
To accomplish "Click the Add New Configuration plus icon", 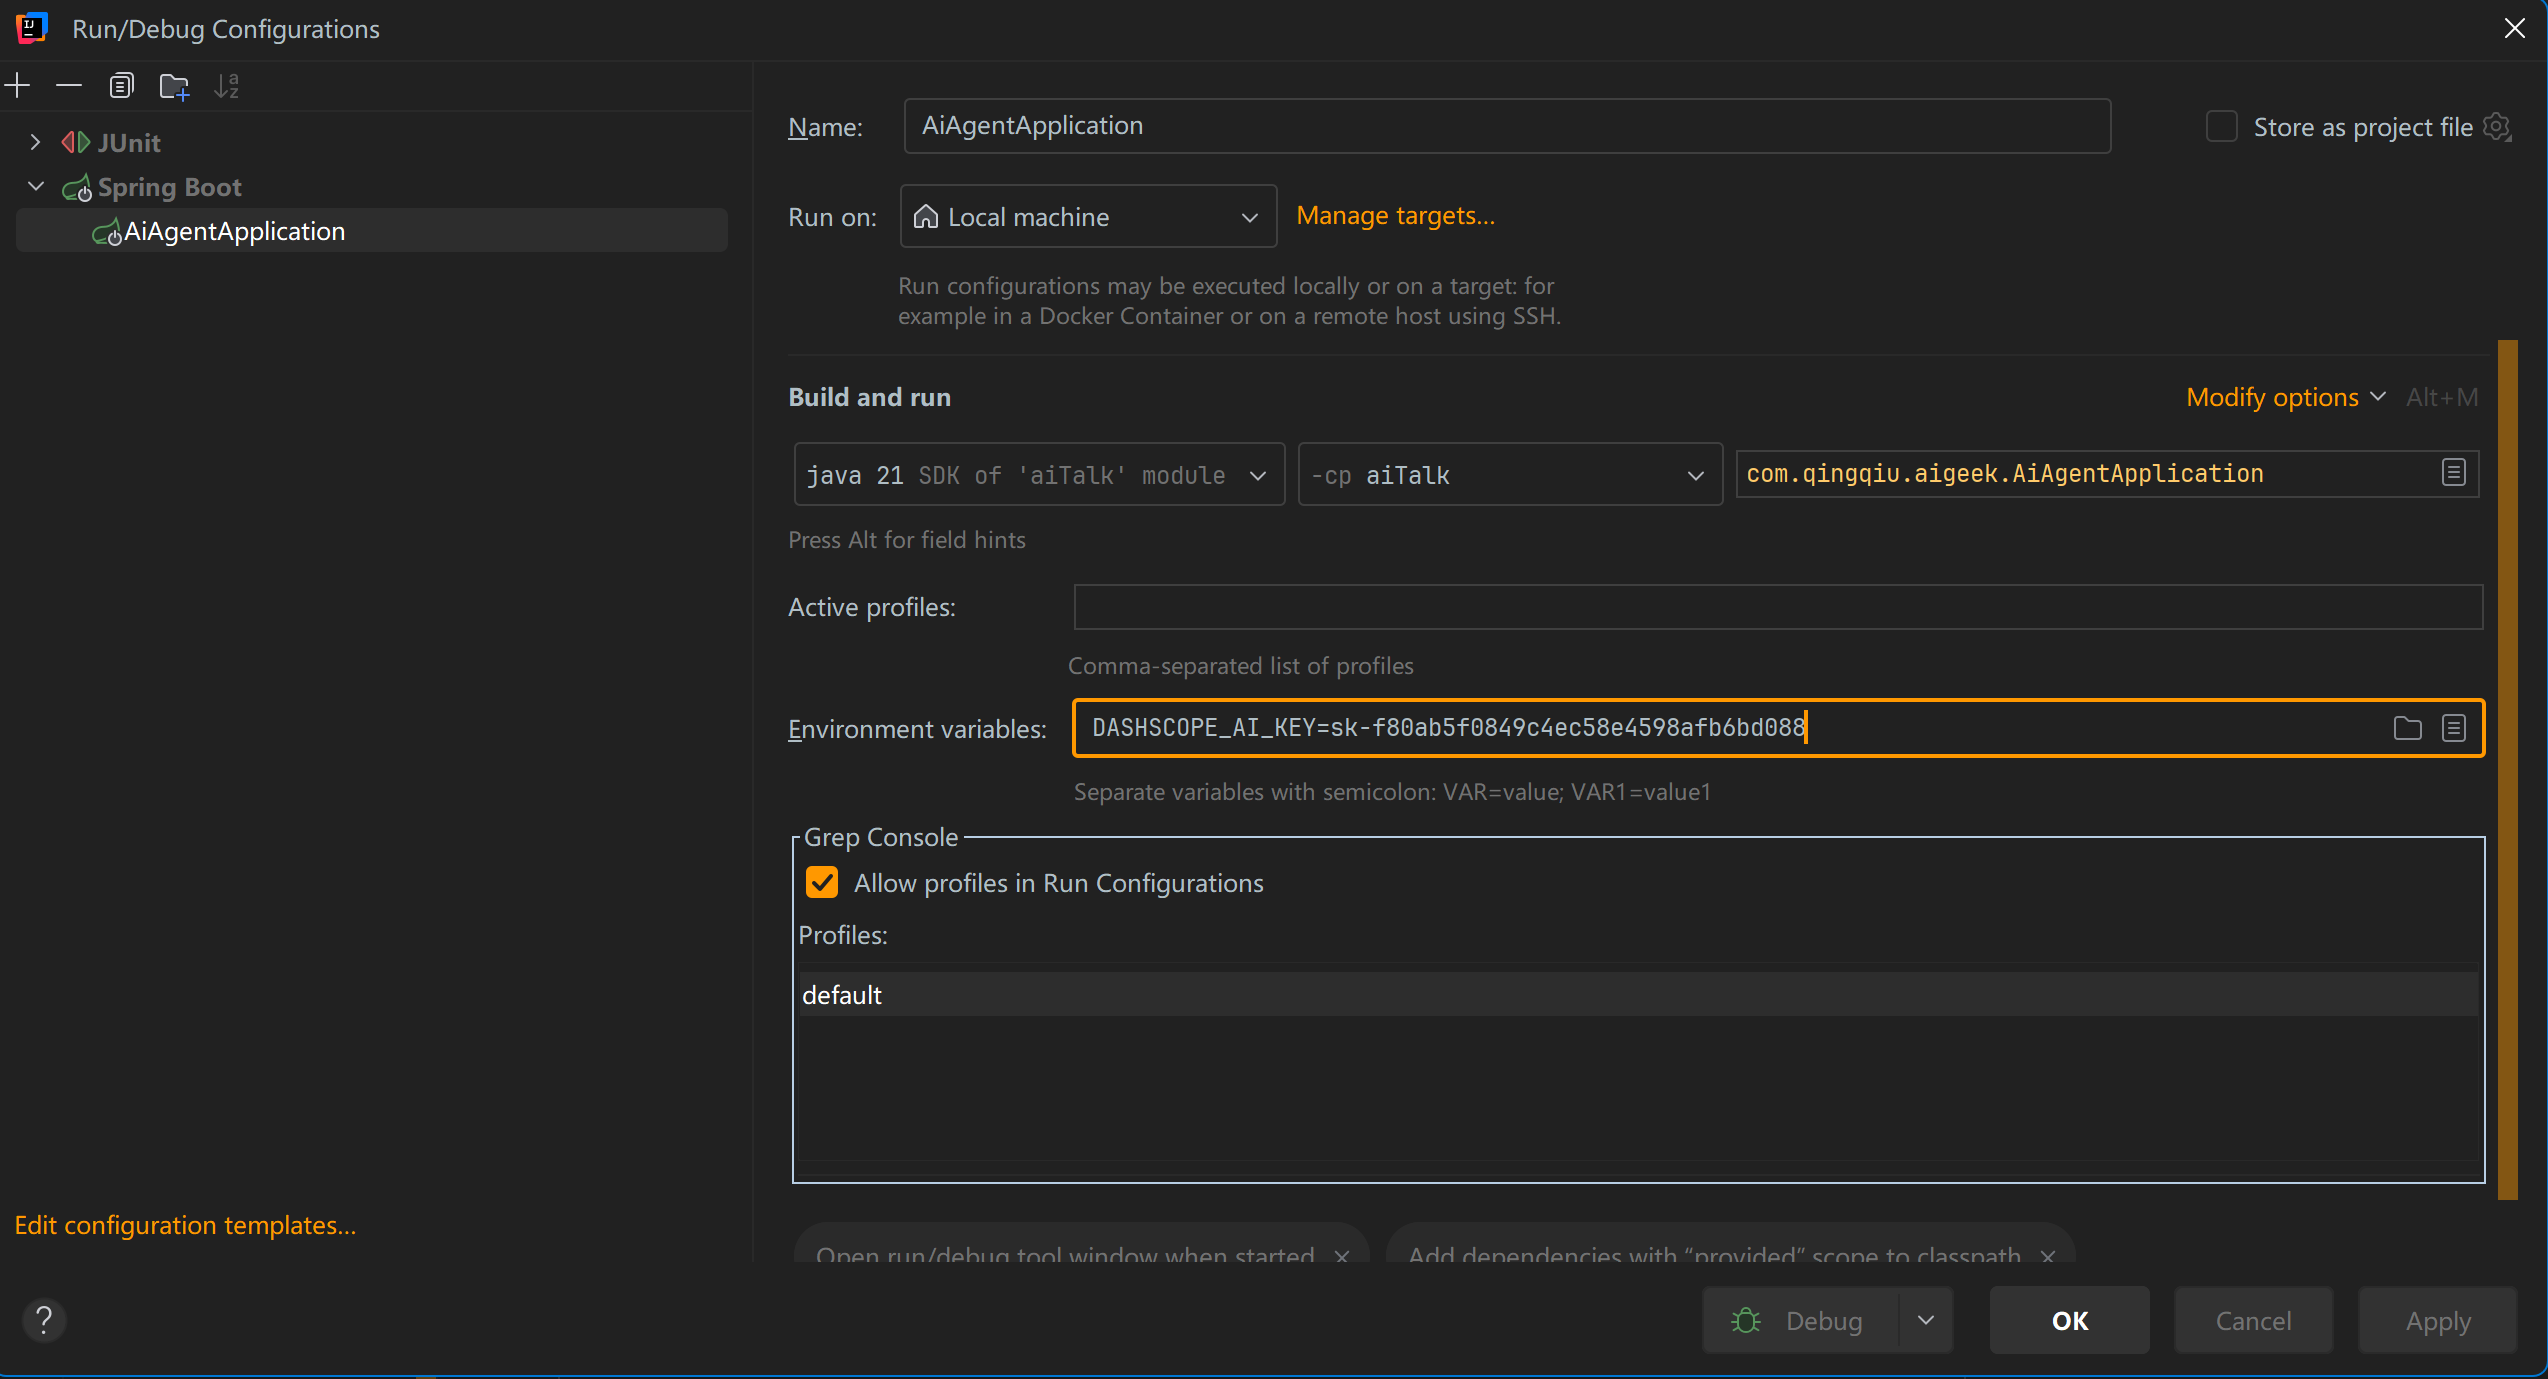I will (x=17, y=86).
